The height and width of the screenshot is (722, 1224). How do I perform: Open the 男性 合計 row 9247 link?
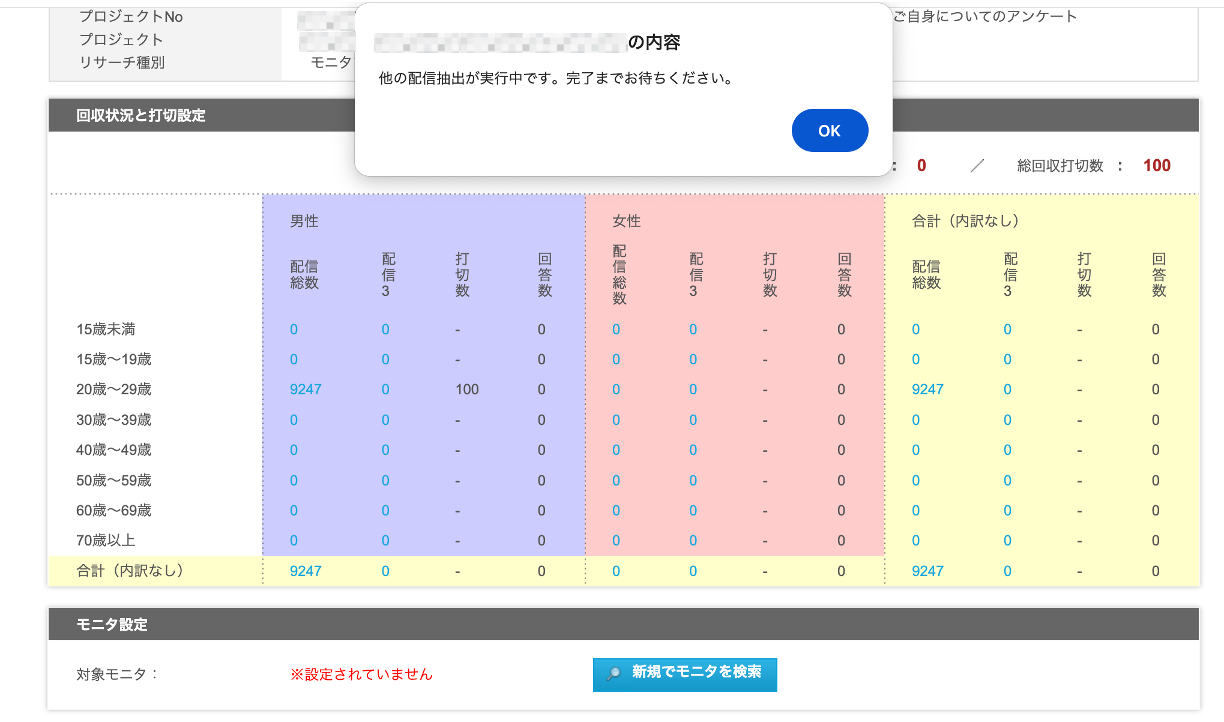tap(305, 571)
